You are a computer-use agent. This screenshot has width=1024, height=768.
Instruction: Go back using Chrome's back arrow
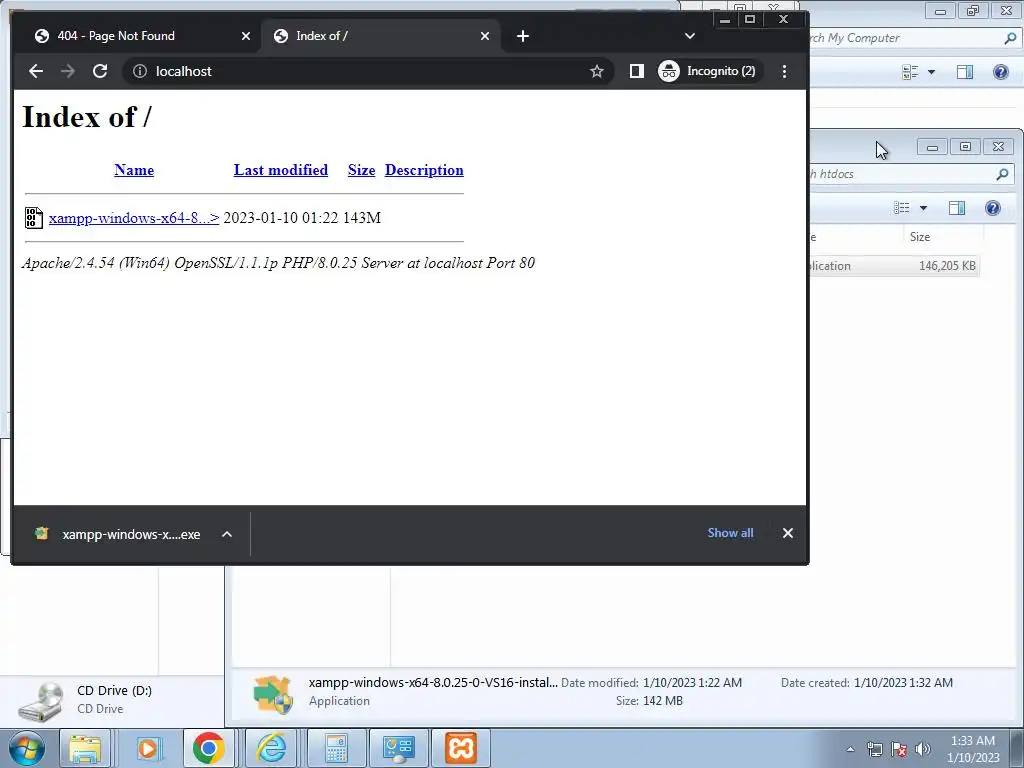click(36, 71)
